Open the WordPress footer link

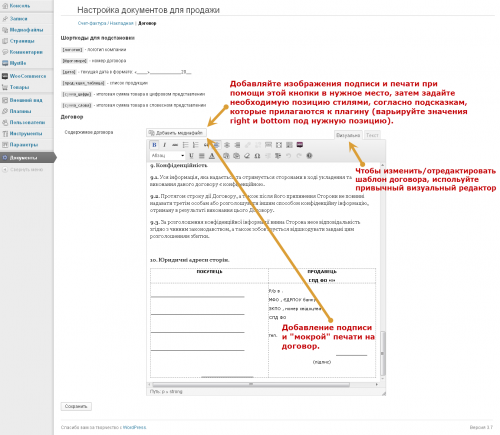134,427
